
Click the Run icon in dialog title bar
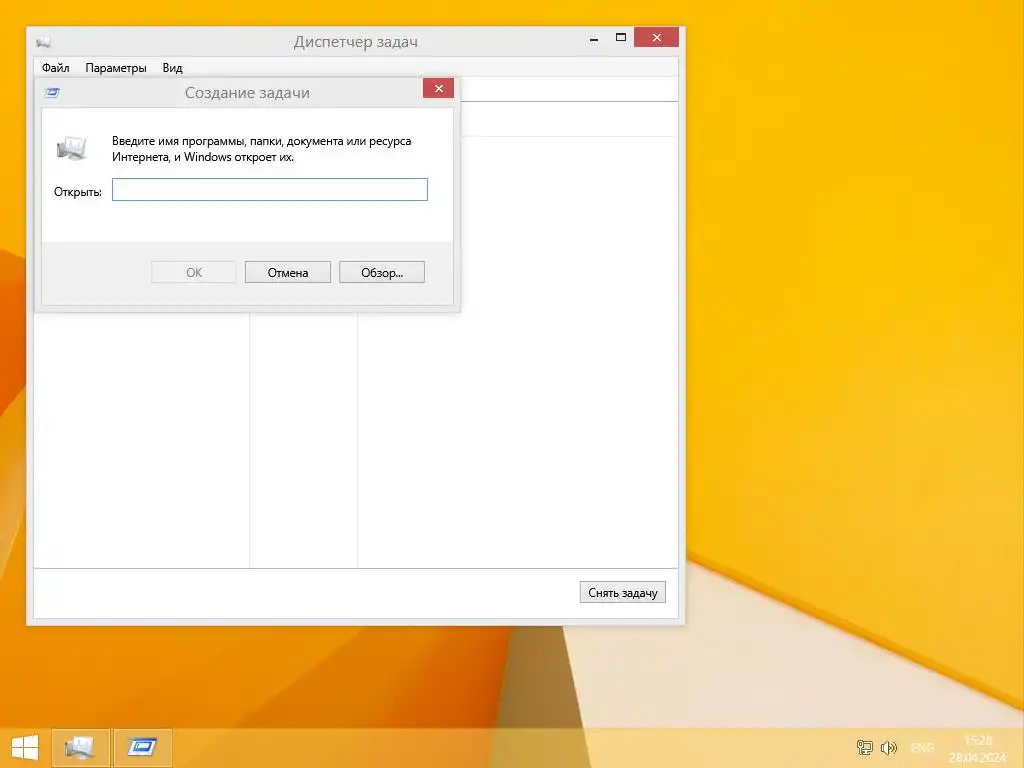(x=52, y=93)
